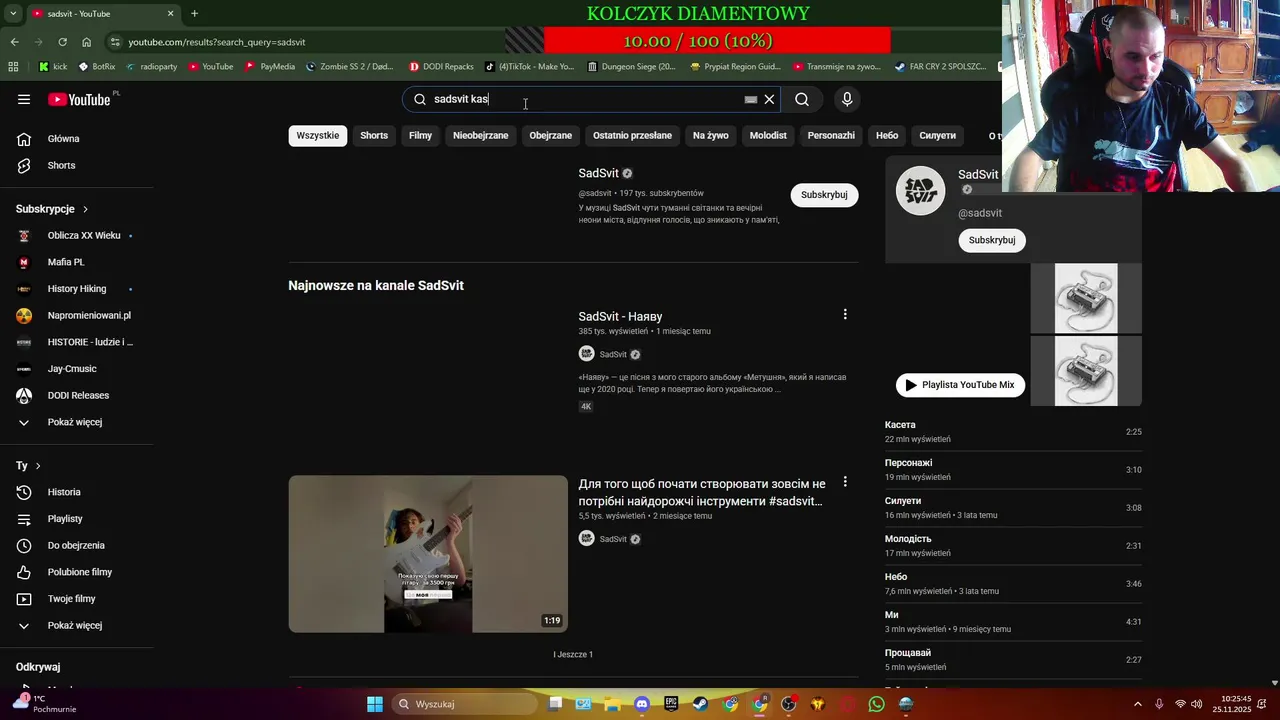Select the Ostatnio przesłane filter chip

[x=632, y=135]
